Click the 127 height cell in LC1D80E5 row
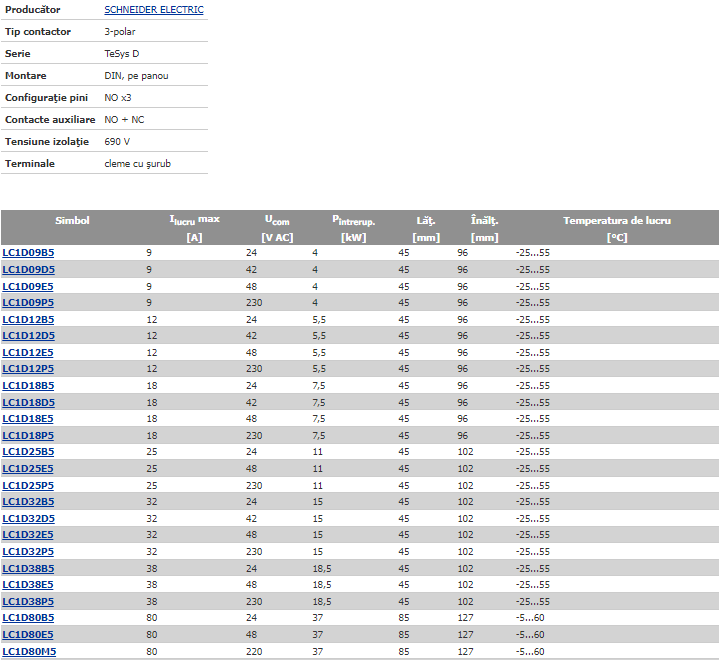Viewport: 719px width, 660px height. (x=465, y=635)
